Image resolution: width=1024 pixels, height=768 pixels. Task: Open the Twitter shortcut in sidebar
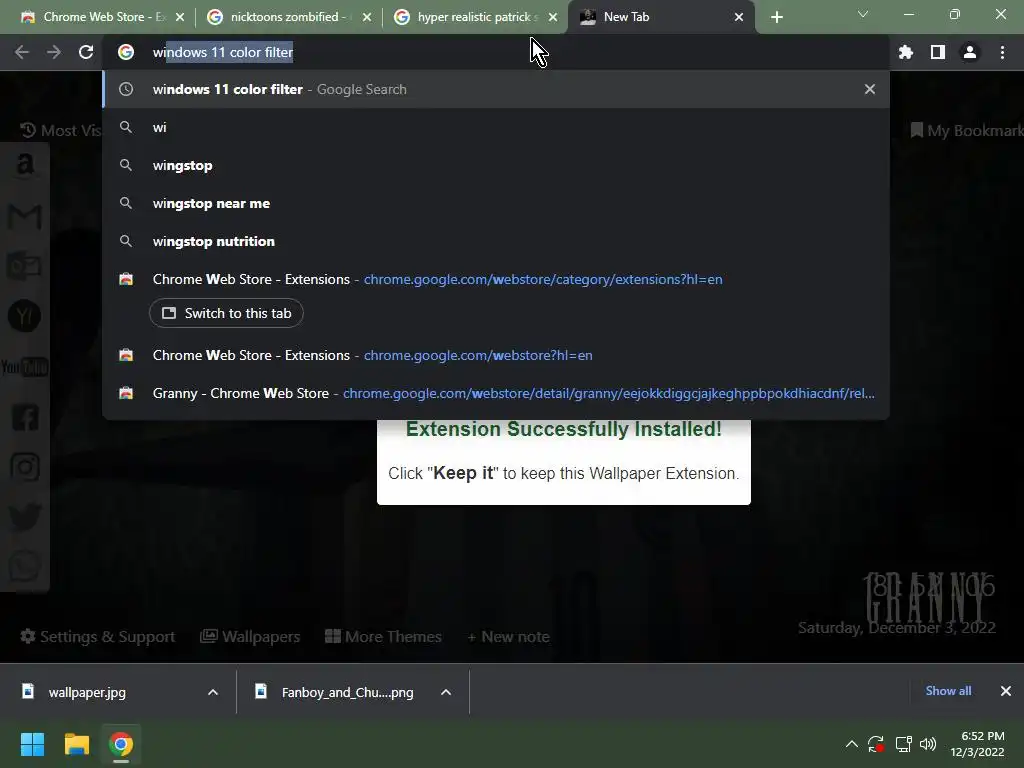pyautogui.click(x=25, y=517)
